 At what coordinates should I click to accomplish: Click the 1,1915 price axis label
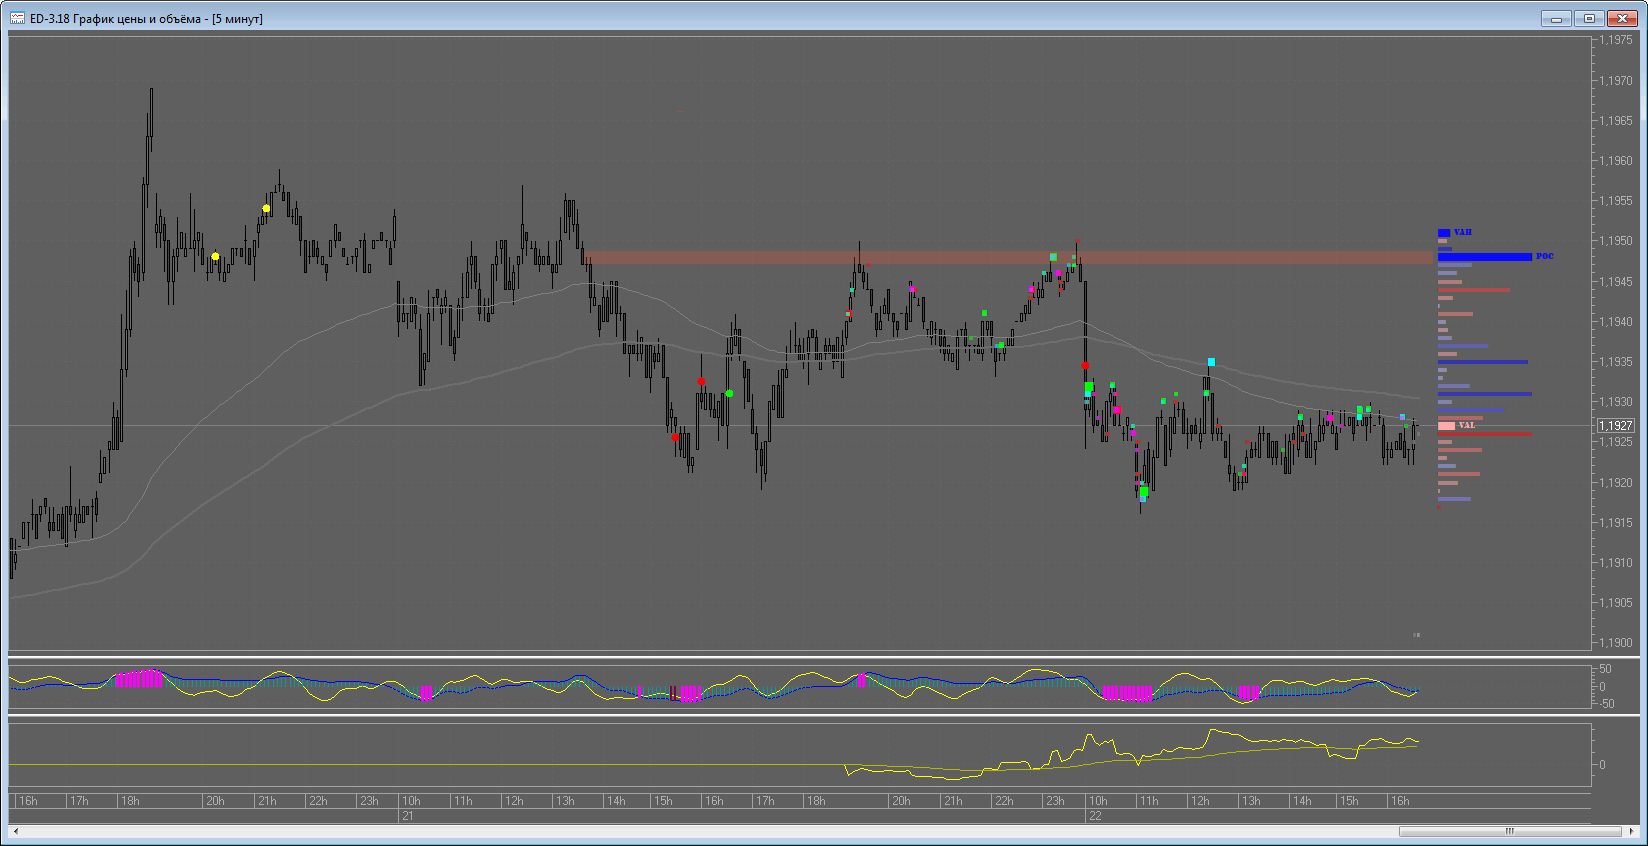pos(1615,523)
